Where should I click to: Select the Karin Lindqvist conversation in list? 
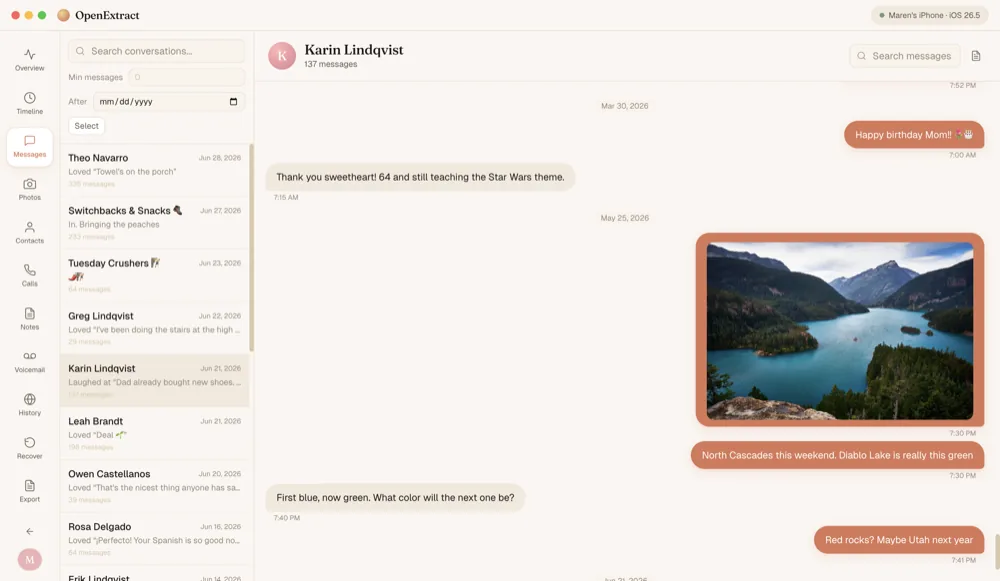point(154,381)
